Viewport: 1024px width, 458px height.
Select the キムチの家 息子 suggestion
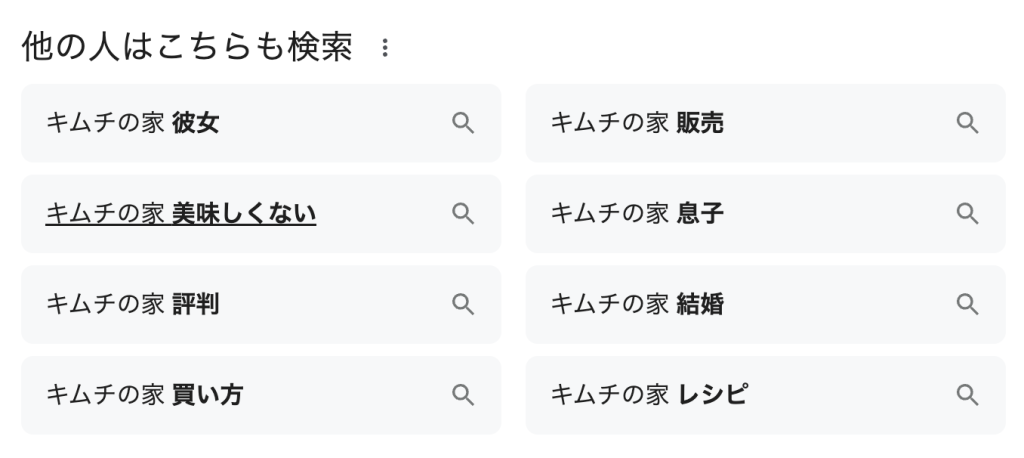click(637, 213)
